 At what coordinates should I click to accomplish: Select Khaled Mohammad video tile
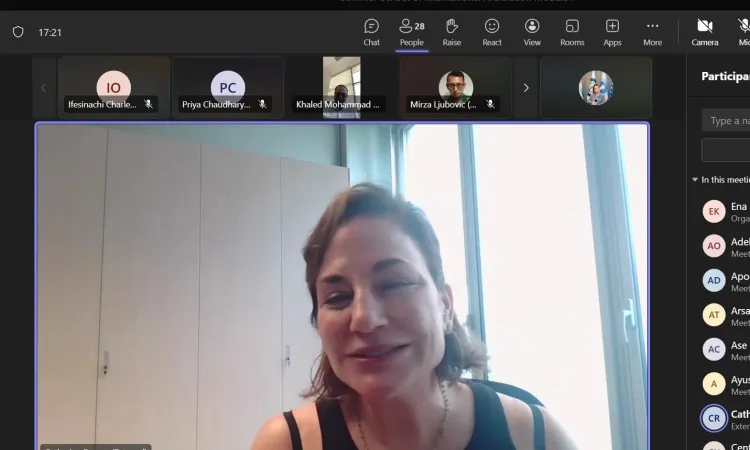[341, 88]
